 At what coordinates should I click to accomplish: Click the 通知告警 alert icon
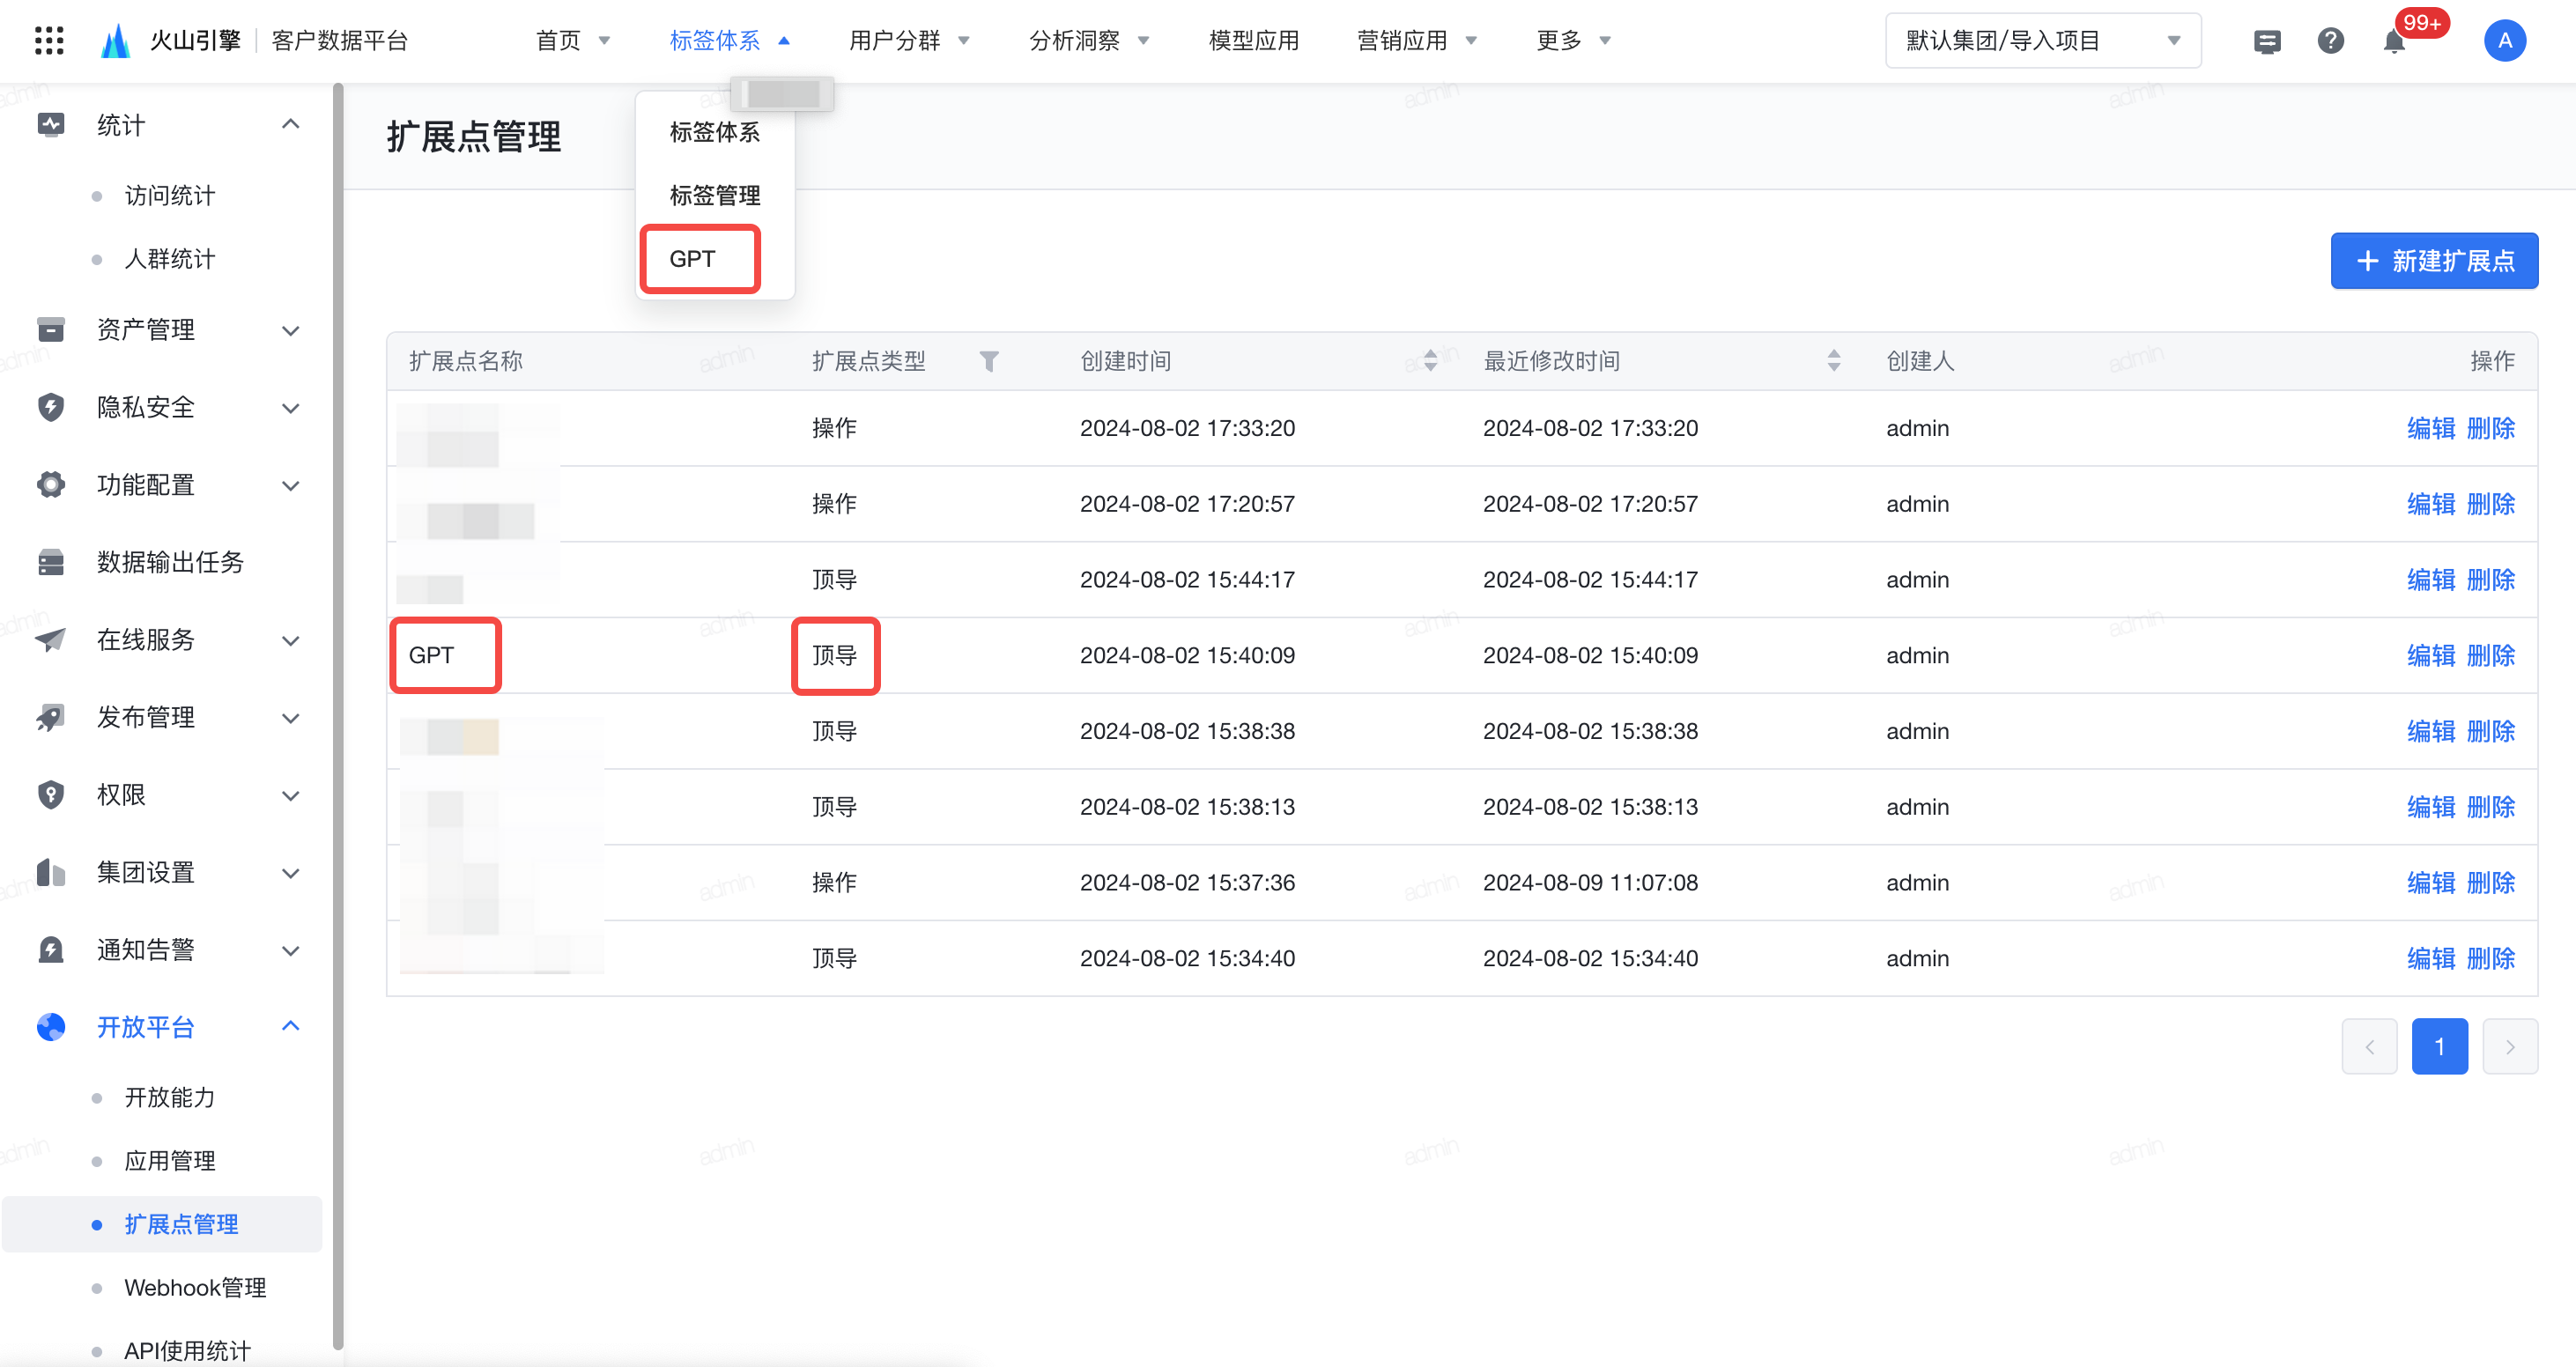point(51,950)
